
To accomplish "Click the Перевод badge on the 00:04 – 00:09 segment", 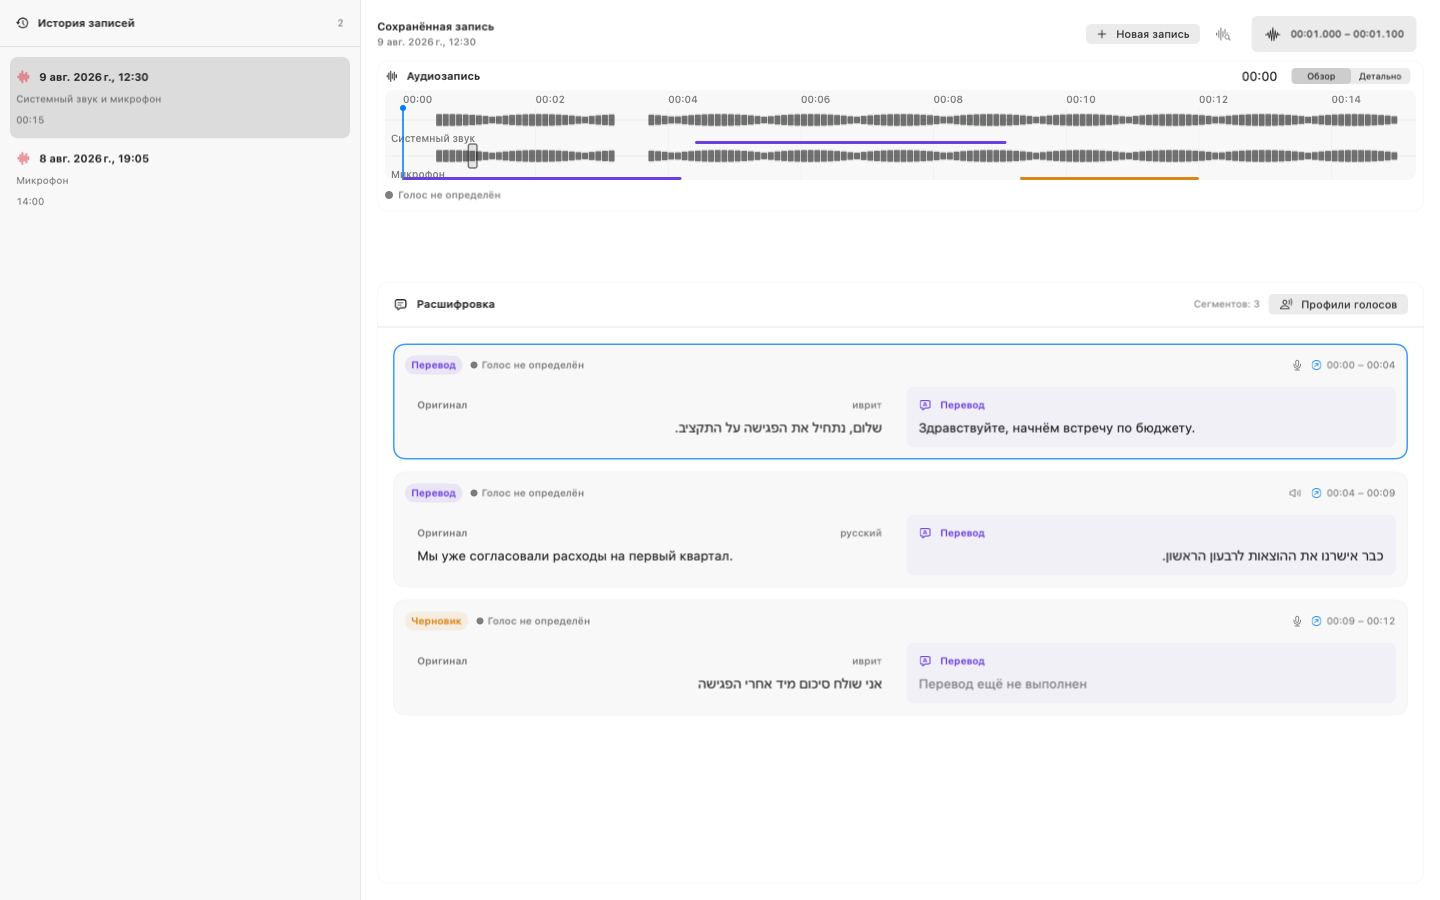I will coord(433,493).
